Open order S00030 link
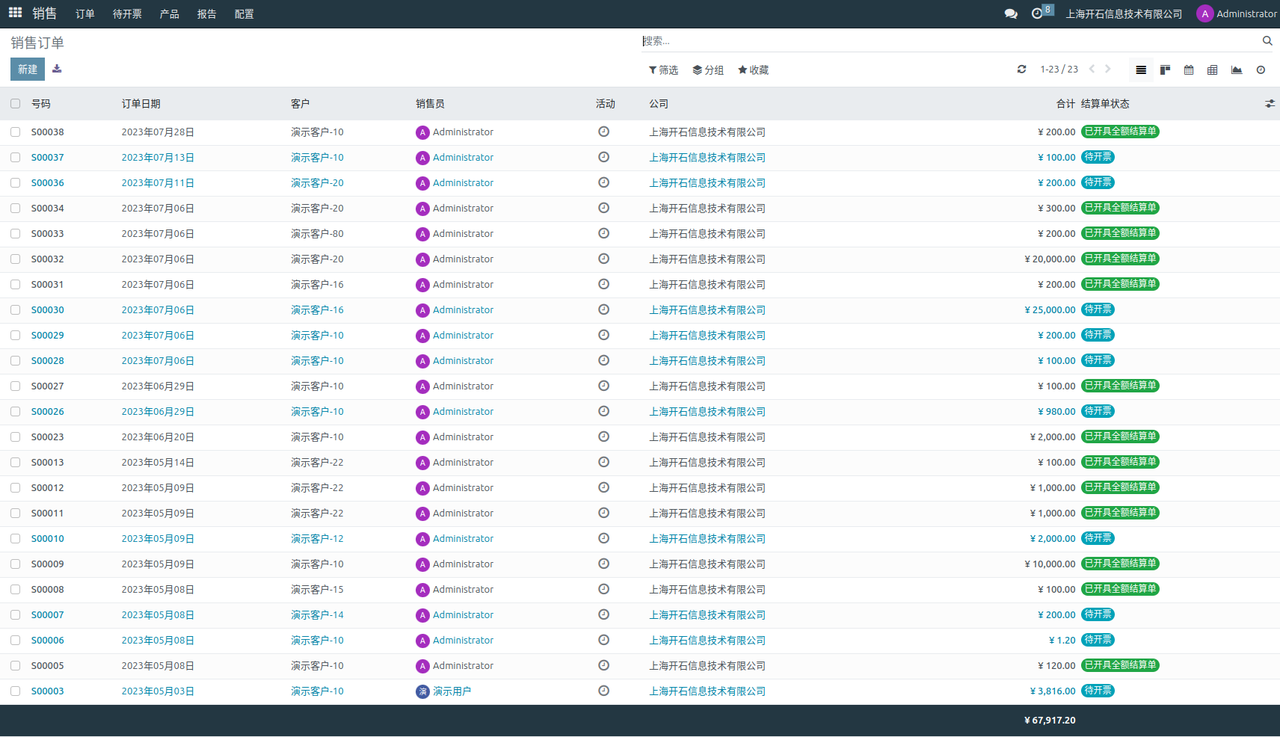The image size is (1280, 737). [47, 310]
